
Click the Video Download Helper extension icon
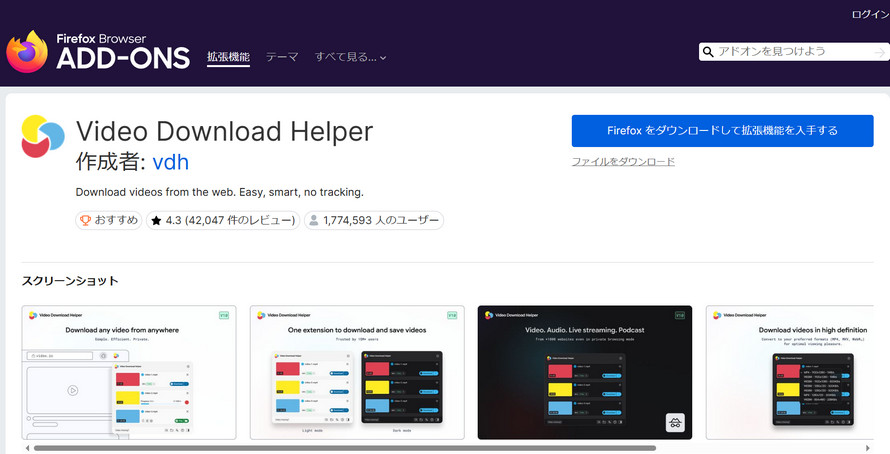[x=43, y=136]
